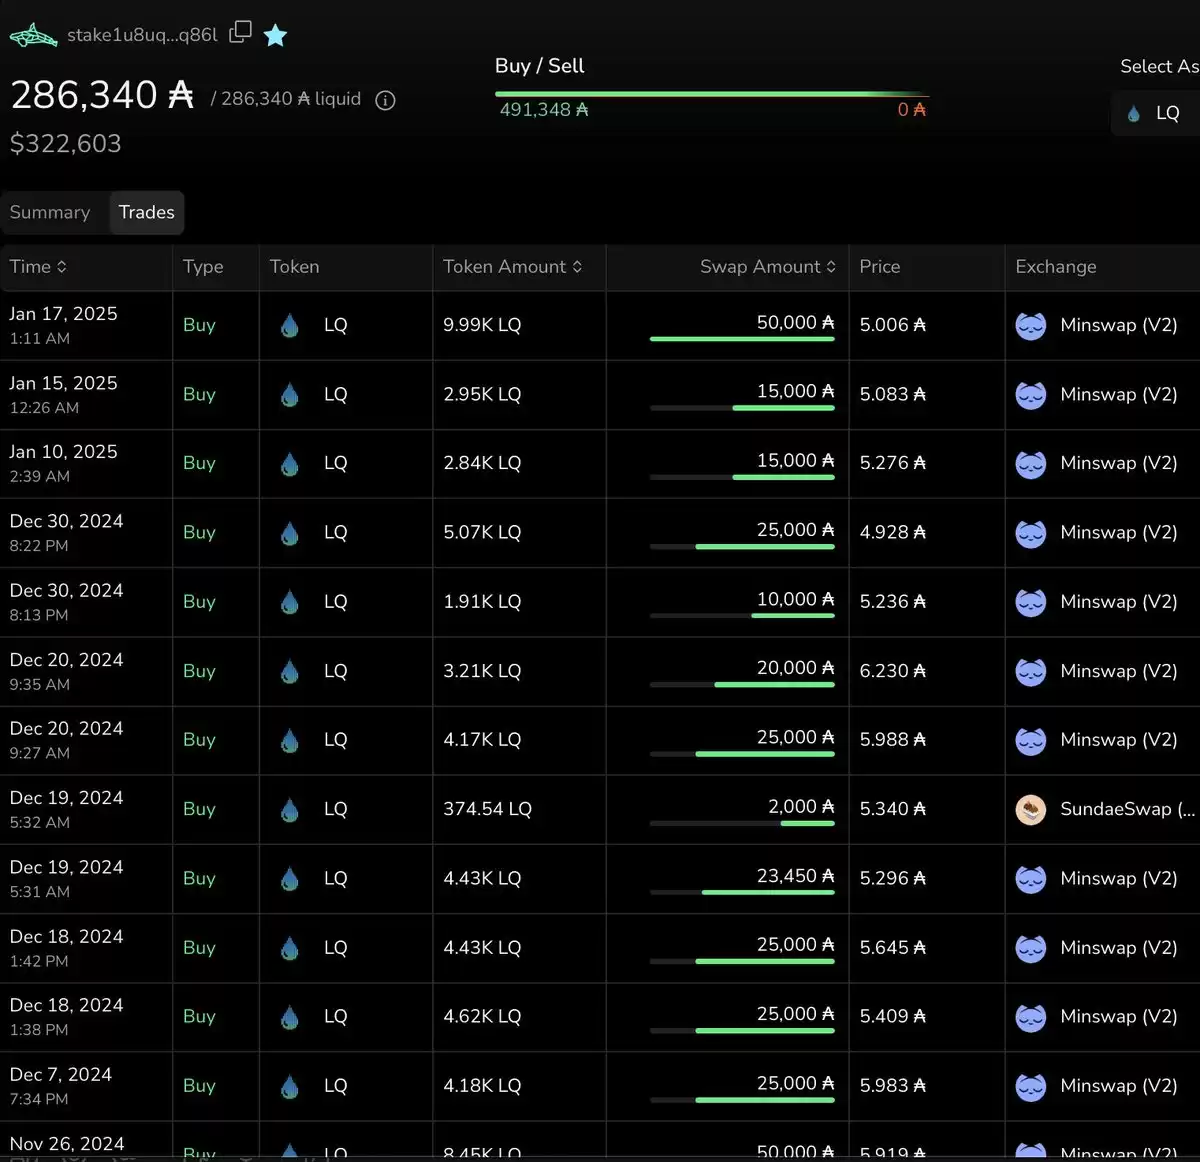Sort the table by Time
This screenshot has height=1162, width=1200.
(x=38, y=267)
